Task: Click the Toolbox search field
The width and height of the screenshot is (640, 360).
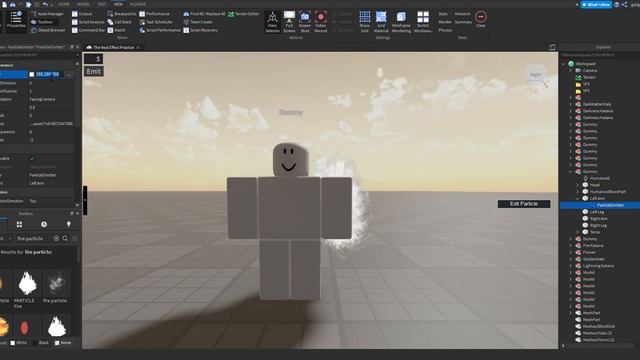Action: (33, 238)
